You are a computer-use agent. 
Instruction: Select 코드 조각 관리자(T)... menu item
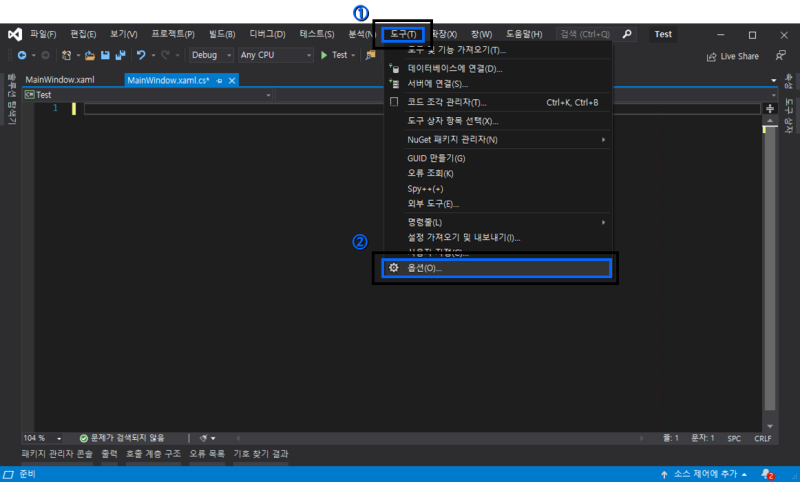pyautogui.click(x=497, y=102)
